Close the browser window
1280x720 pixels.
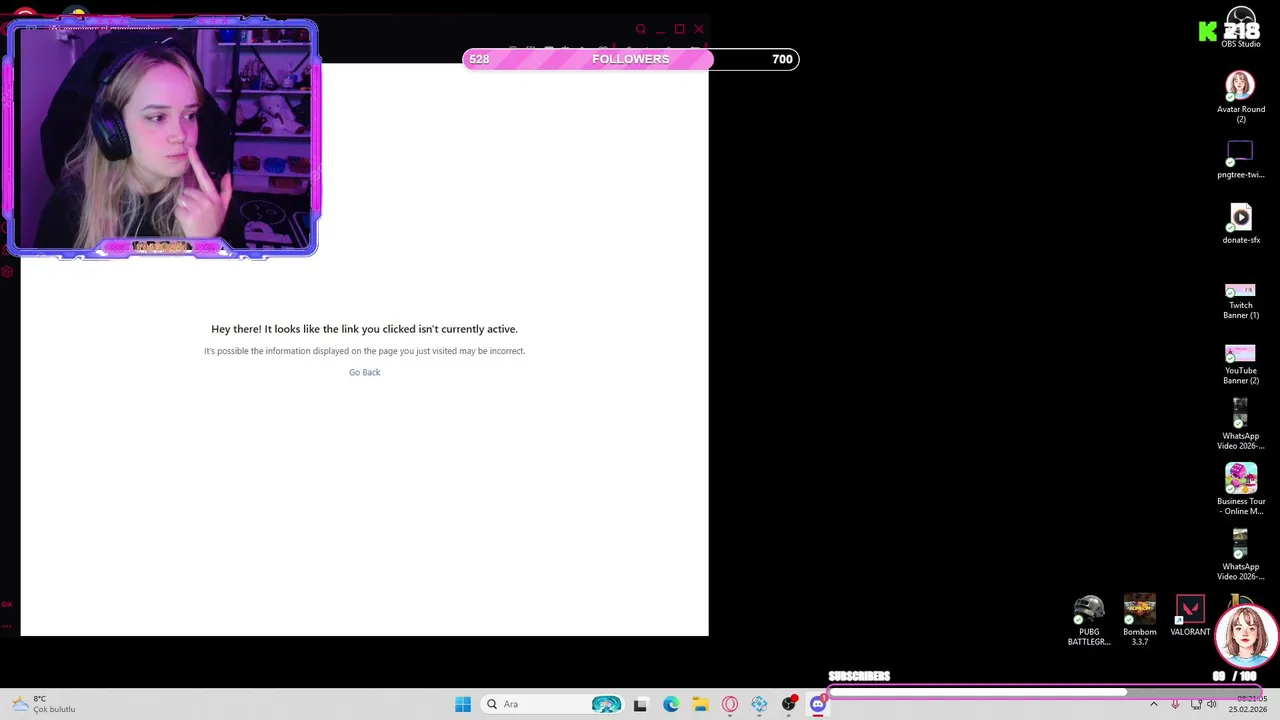[x=699, y=29]
